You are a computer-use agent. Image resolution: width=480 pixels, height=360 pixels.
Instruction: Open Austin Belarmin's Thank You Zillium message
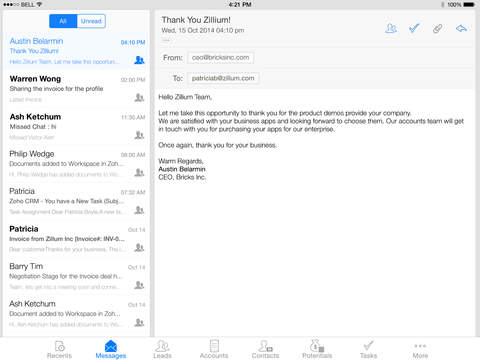76,51
